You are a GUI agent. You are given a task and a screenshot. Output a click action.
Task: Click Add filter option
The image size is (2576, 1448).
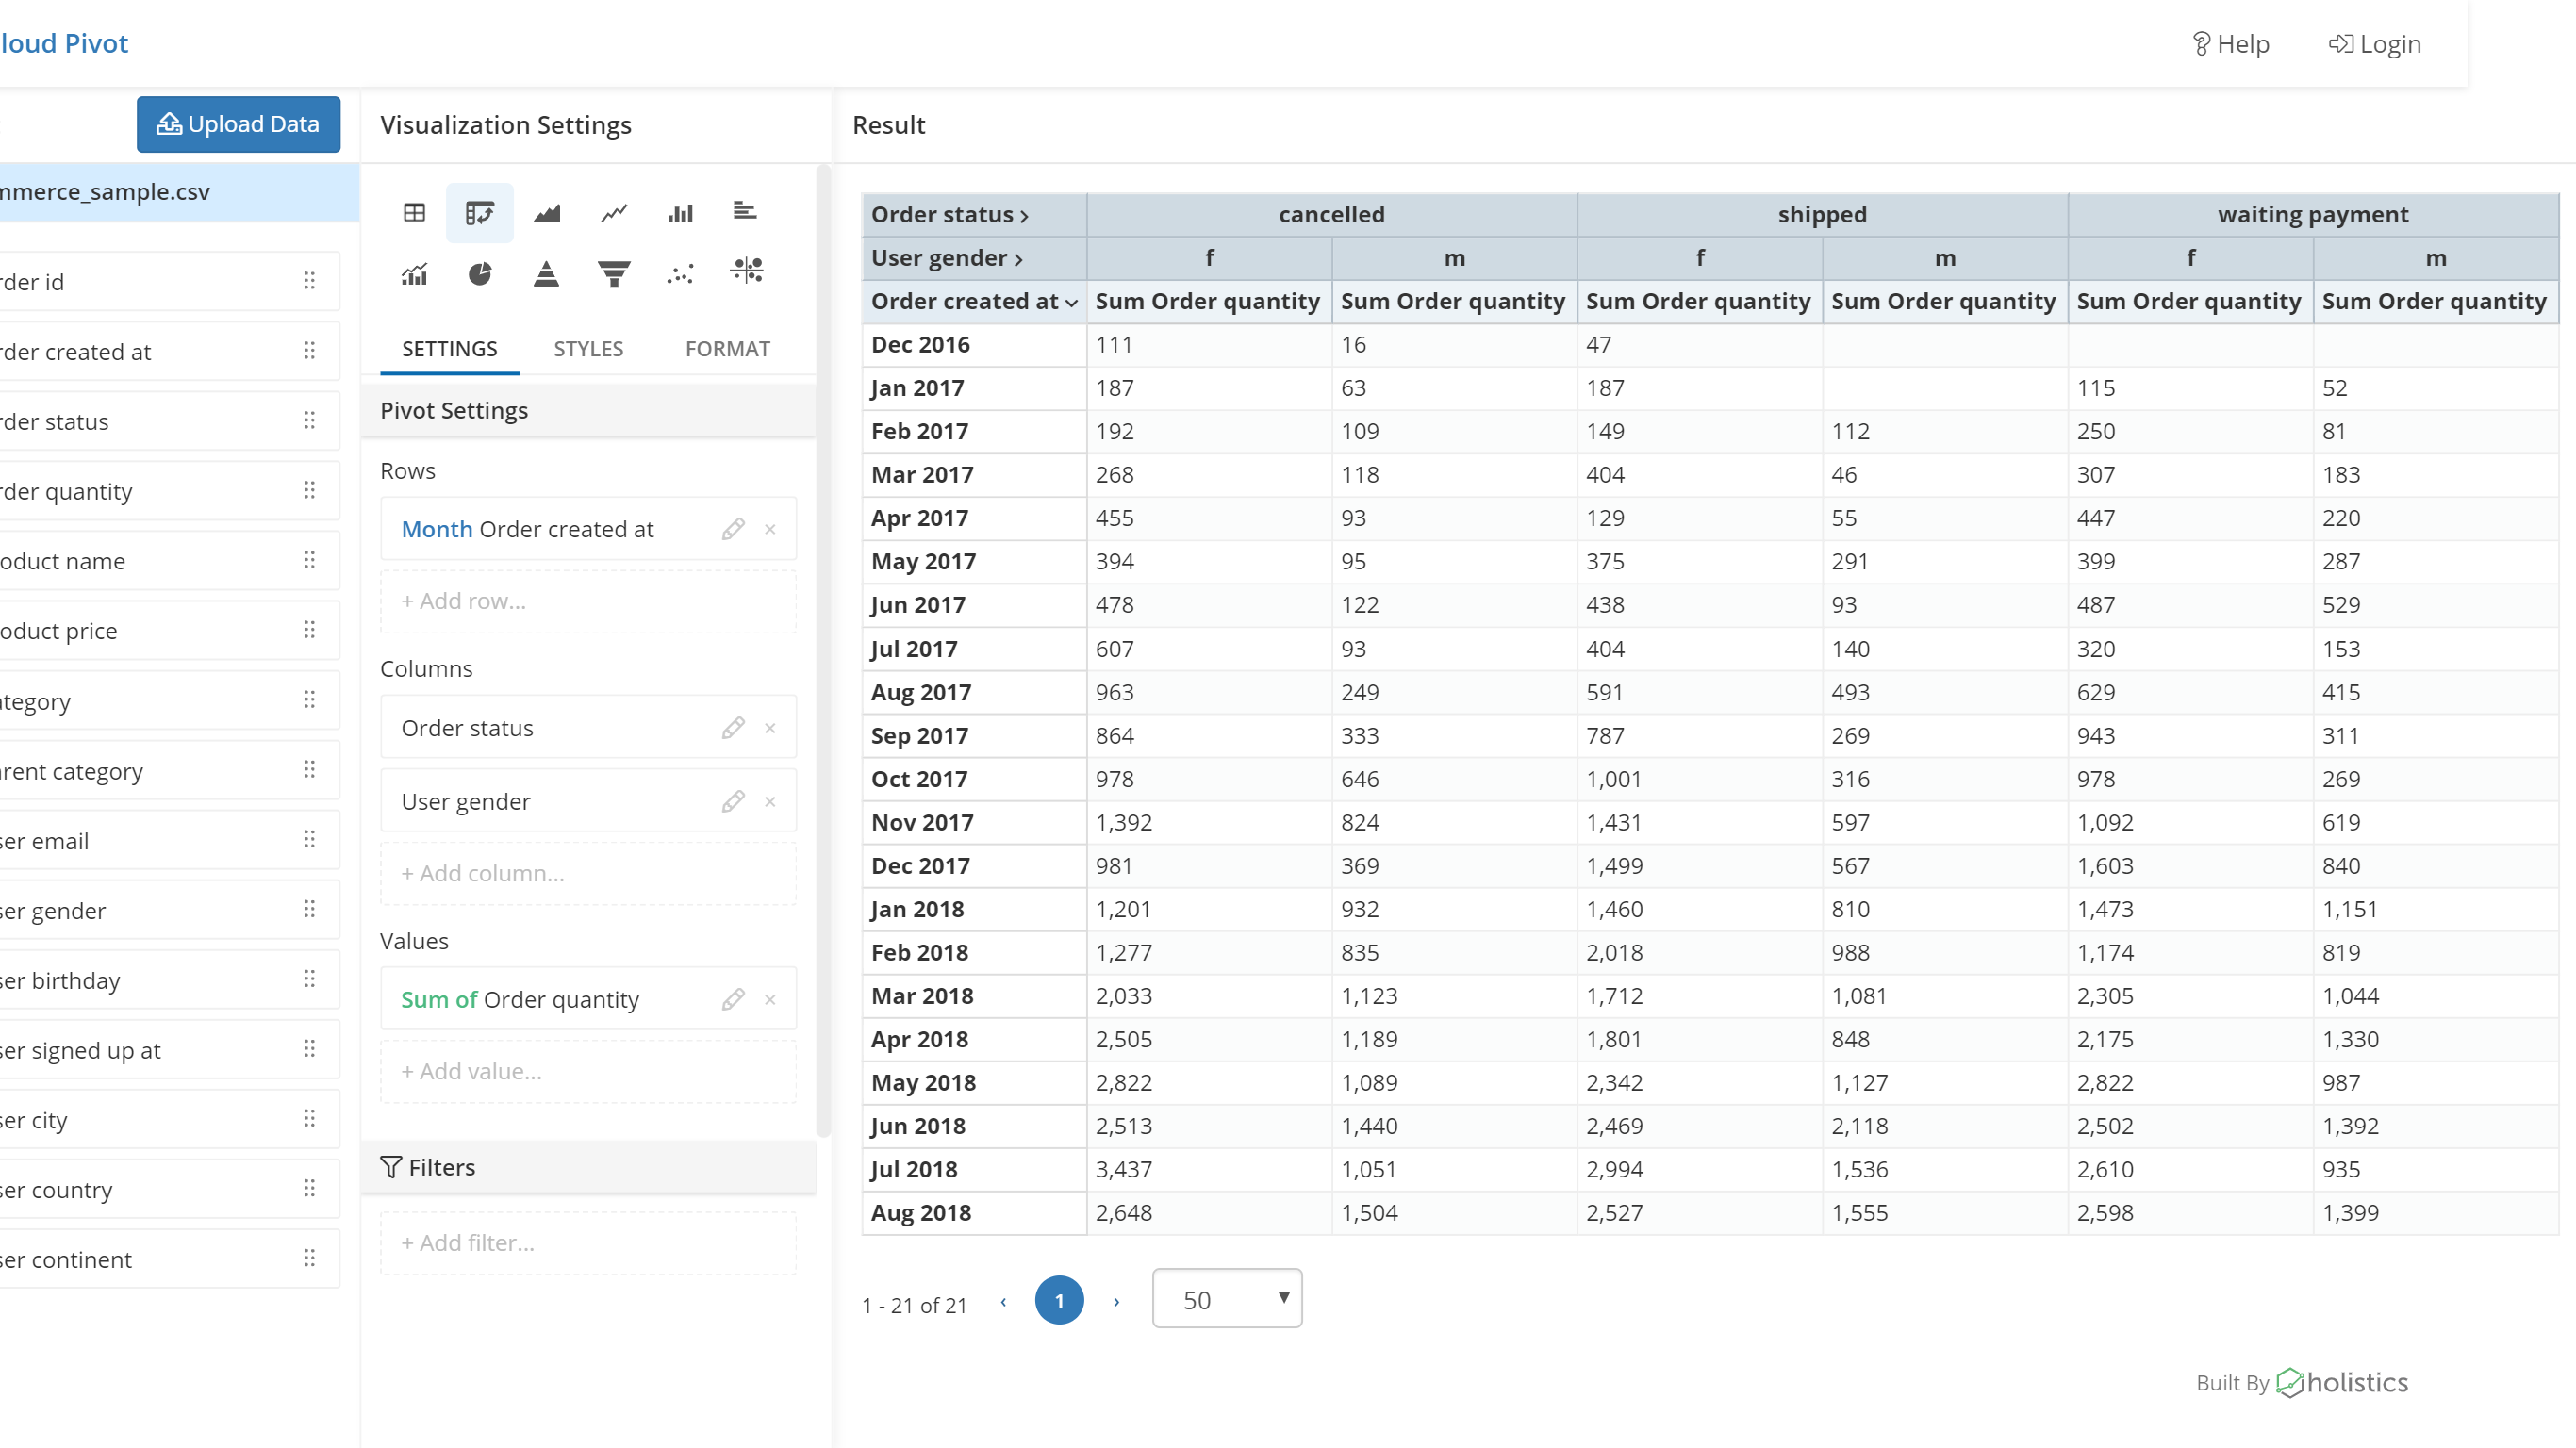(469, 1242)
